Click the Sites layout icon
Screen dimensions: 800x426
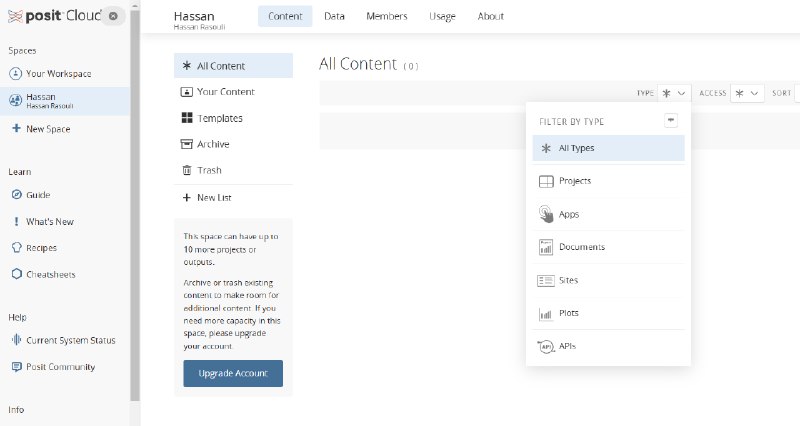point(546,281)
